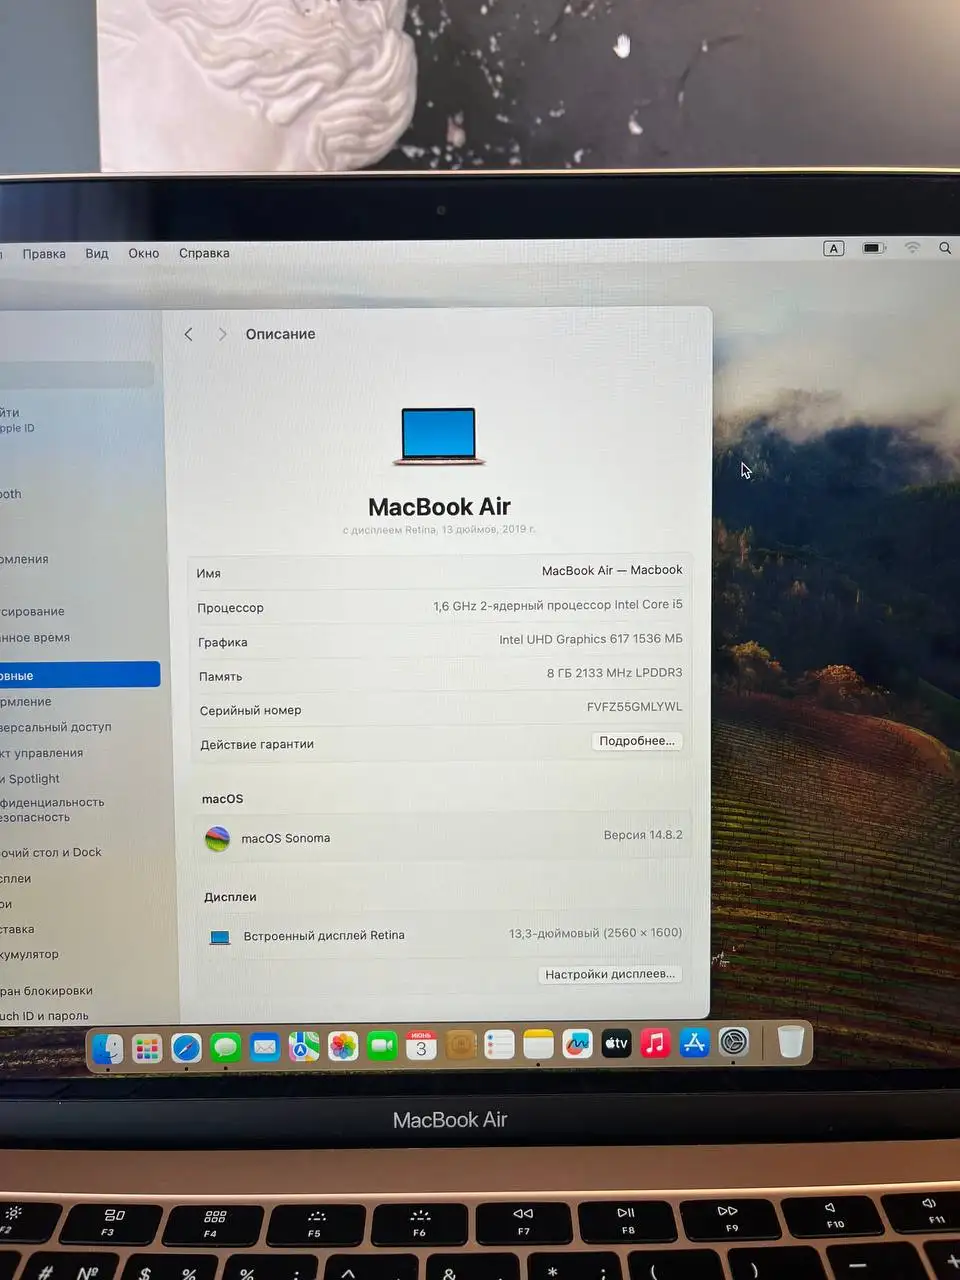Open the Вид menu
This screenshot has width=960, height=1280.
[97, 254]
